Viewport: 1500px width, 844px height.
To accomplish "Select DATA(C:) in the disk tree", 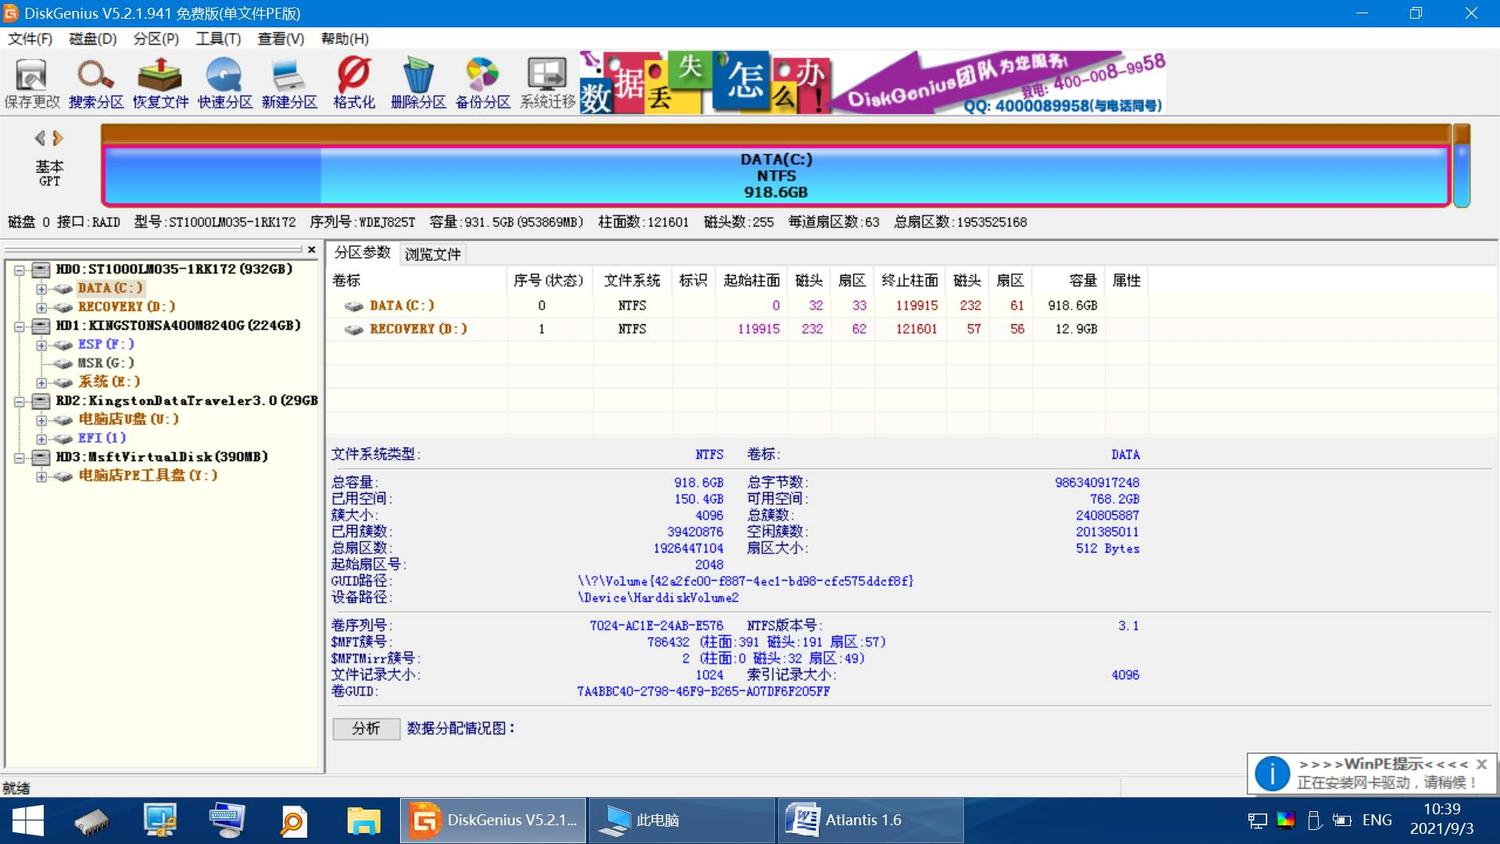I will (x=110, y=288).
